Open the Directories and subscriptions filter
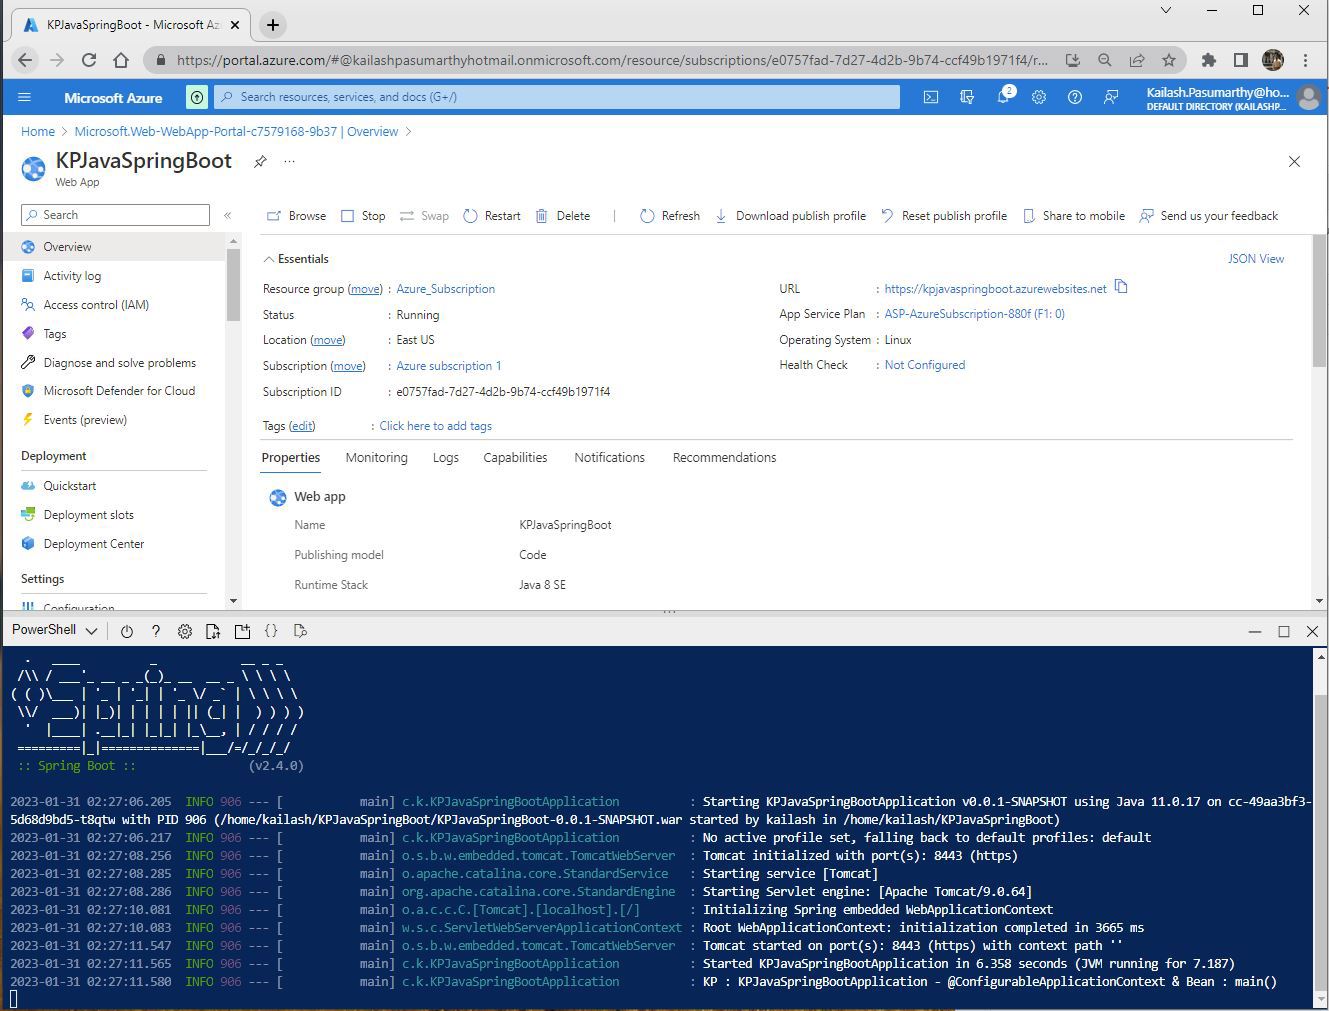The image size is (1329, 1011). (x=966, y=97)
